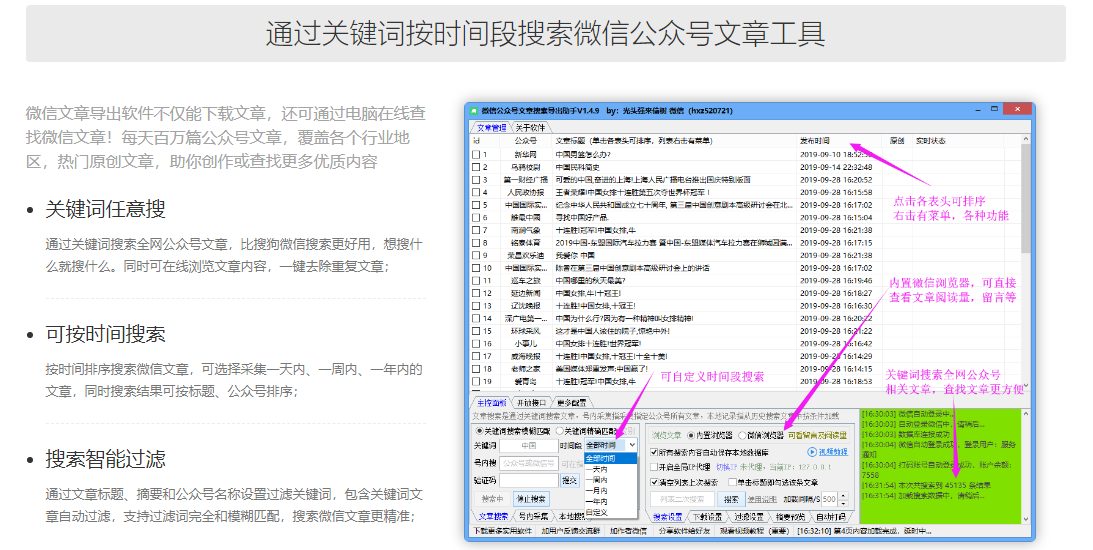Click the heading 关键词任意搜
Screen dimensions: 1093x550
105,209
